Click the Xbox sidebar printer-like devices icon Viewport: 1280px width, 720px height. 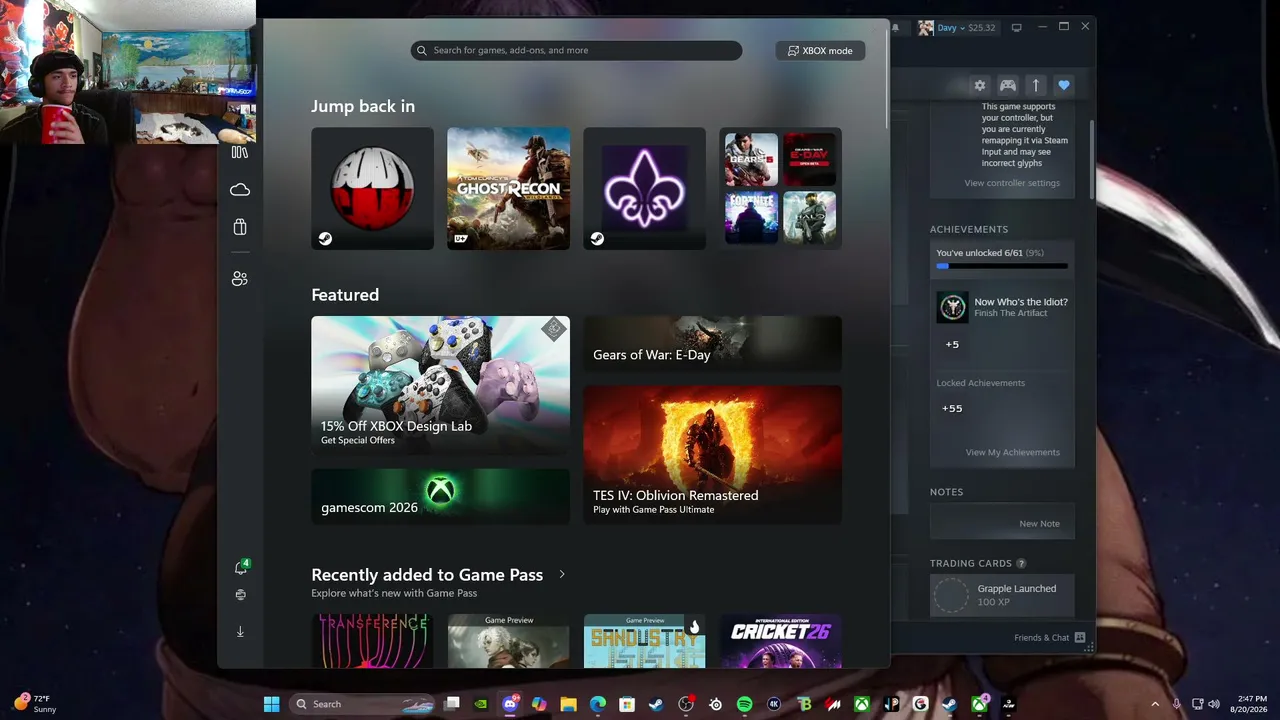240,595
